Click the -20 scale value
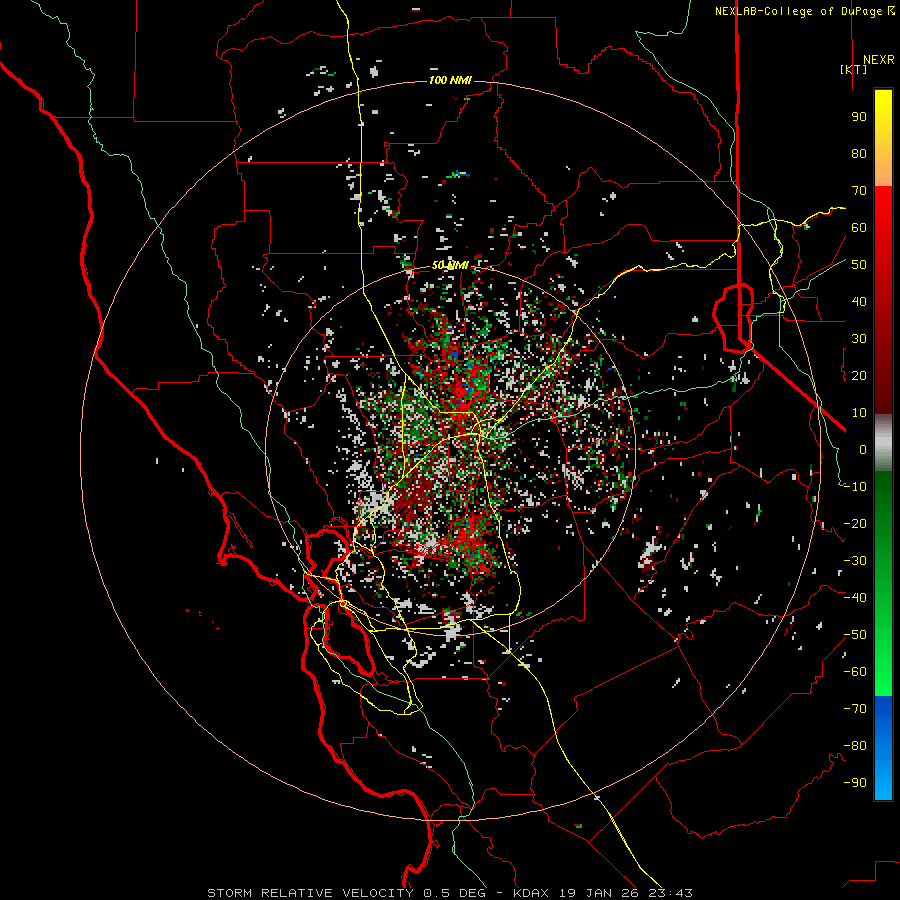Screen dimensions: 900x900 coord(855,524)
